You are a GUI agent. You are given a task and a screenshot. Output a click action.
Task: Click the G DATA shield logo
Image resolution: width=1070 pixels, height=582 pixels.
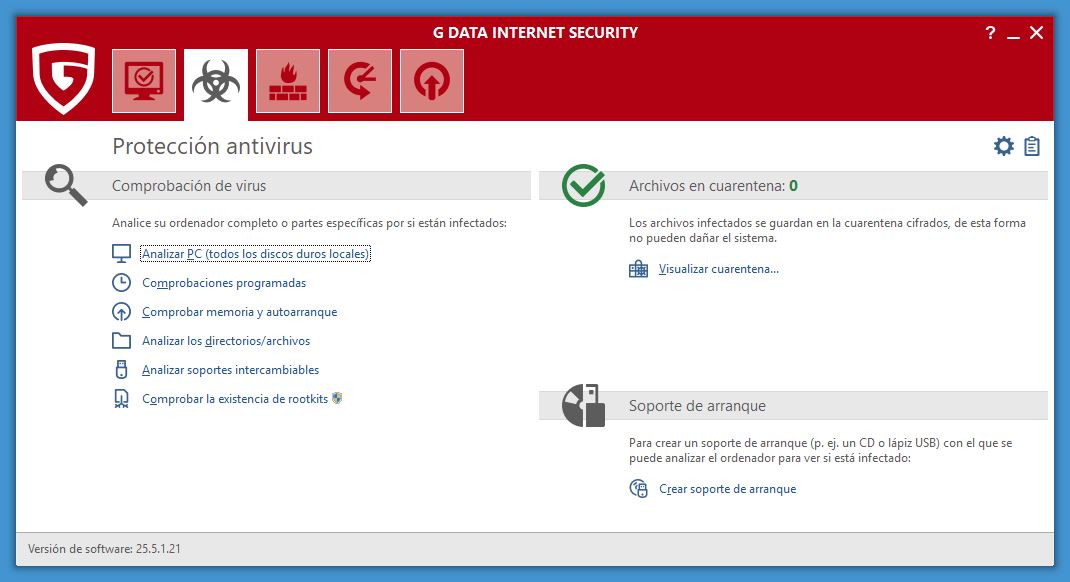(63, 78)
